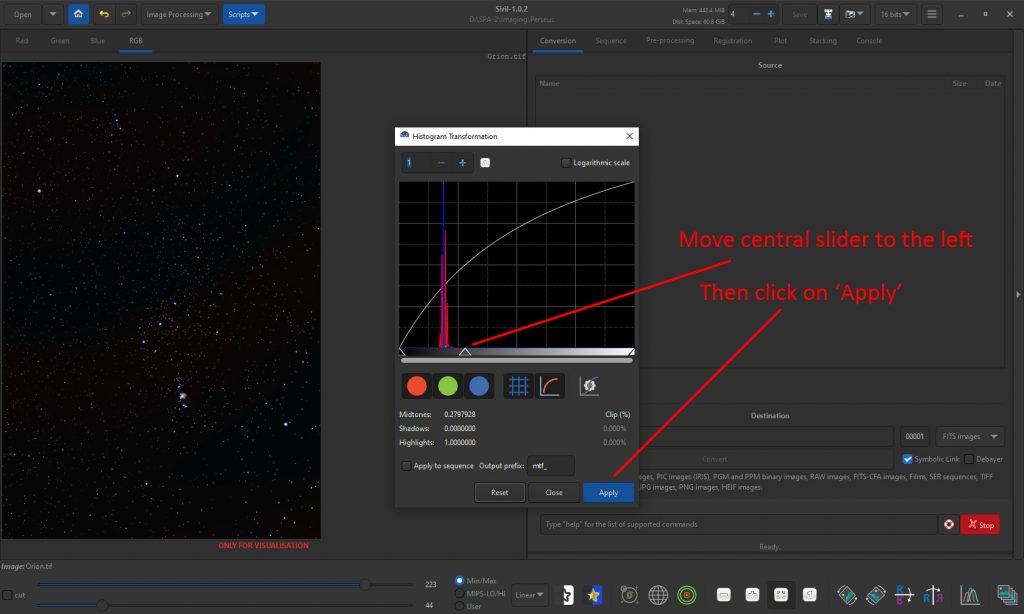Click the zoom to fit icon
This screenshot has width=1024, height=614.
coord(781,595)
